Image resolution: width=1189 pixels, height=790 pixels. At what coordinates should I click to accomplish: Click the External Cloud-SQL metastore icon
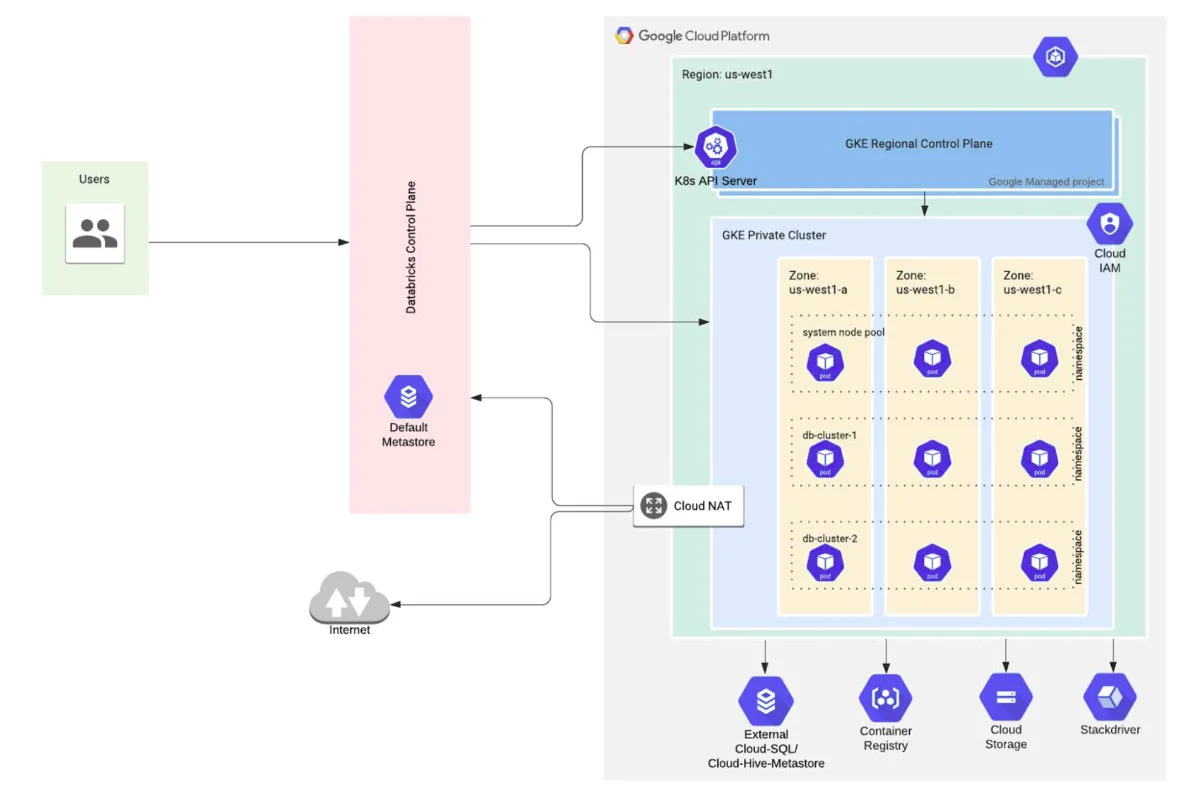click(x=766, y=701)
